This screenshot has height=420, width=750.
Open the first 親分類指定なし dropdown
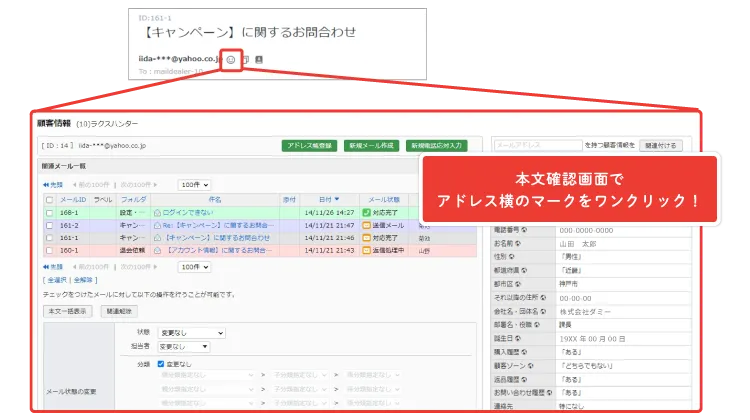pyautogui.click(x=207, y=375)
